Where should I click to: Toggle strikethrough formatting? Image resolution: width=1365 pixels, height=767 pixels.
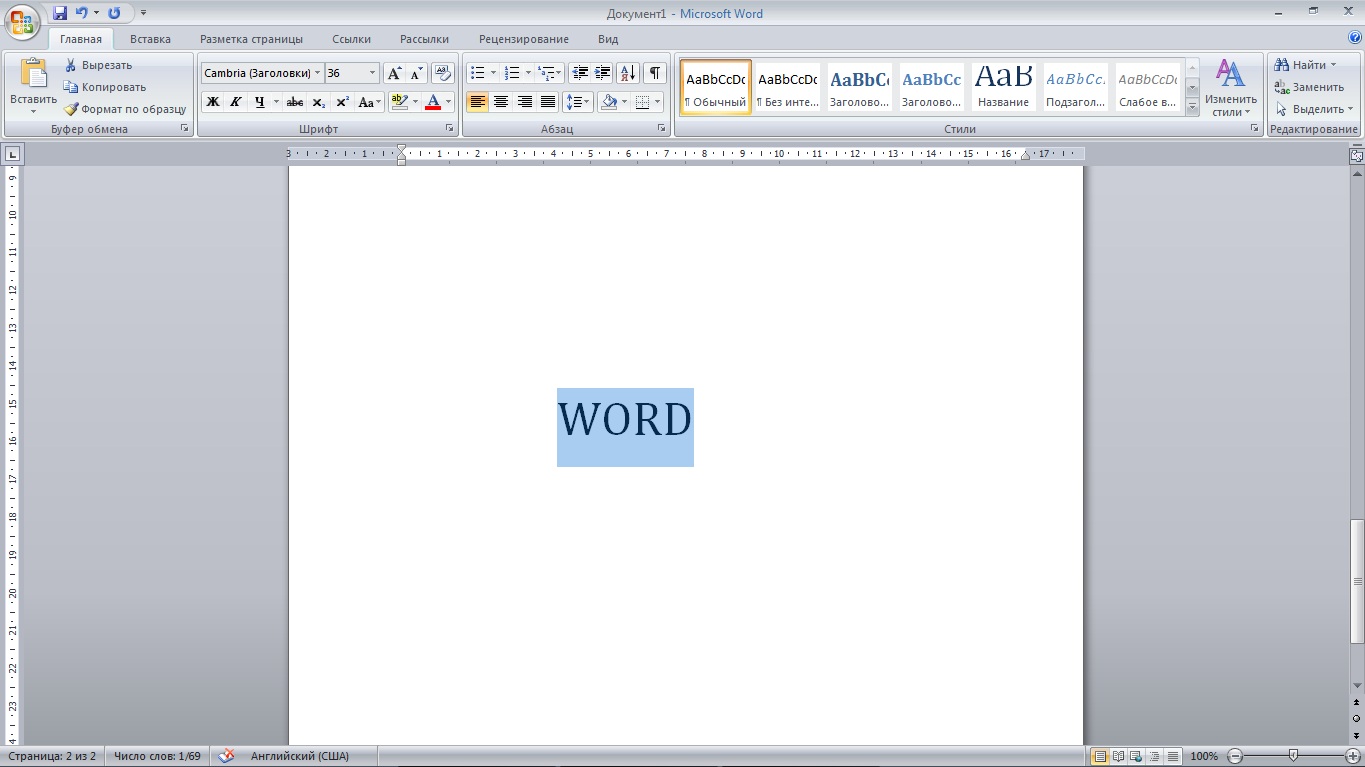point(295,102)
